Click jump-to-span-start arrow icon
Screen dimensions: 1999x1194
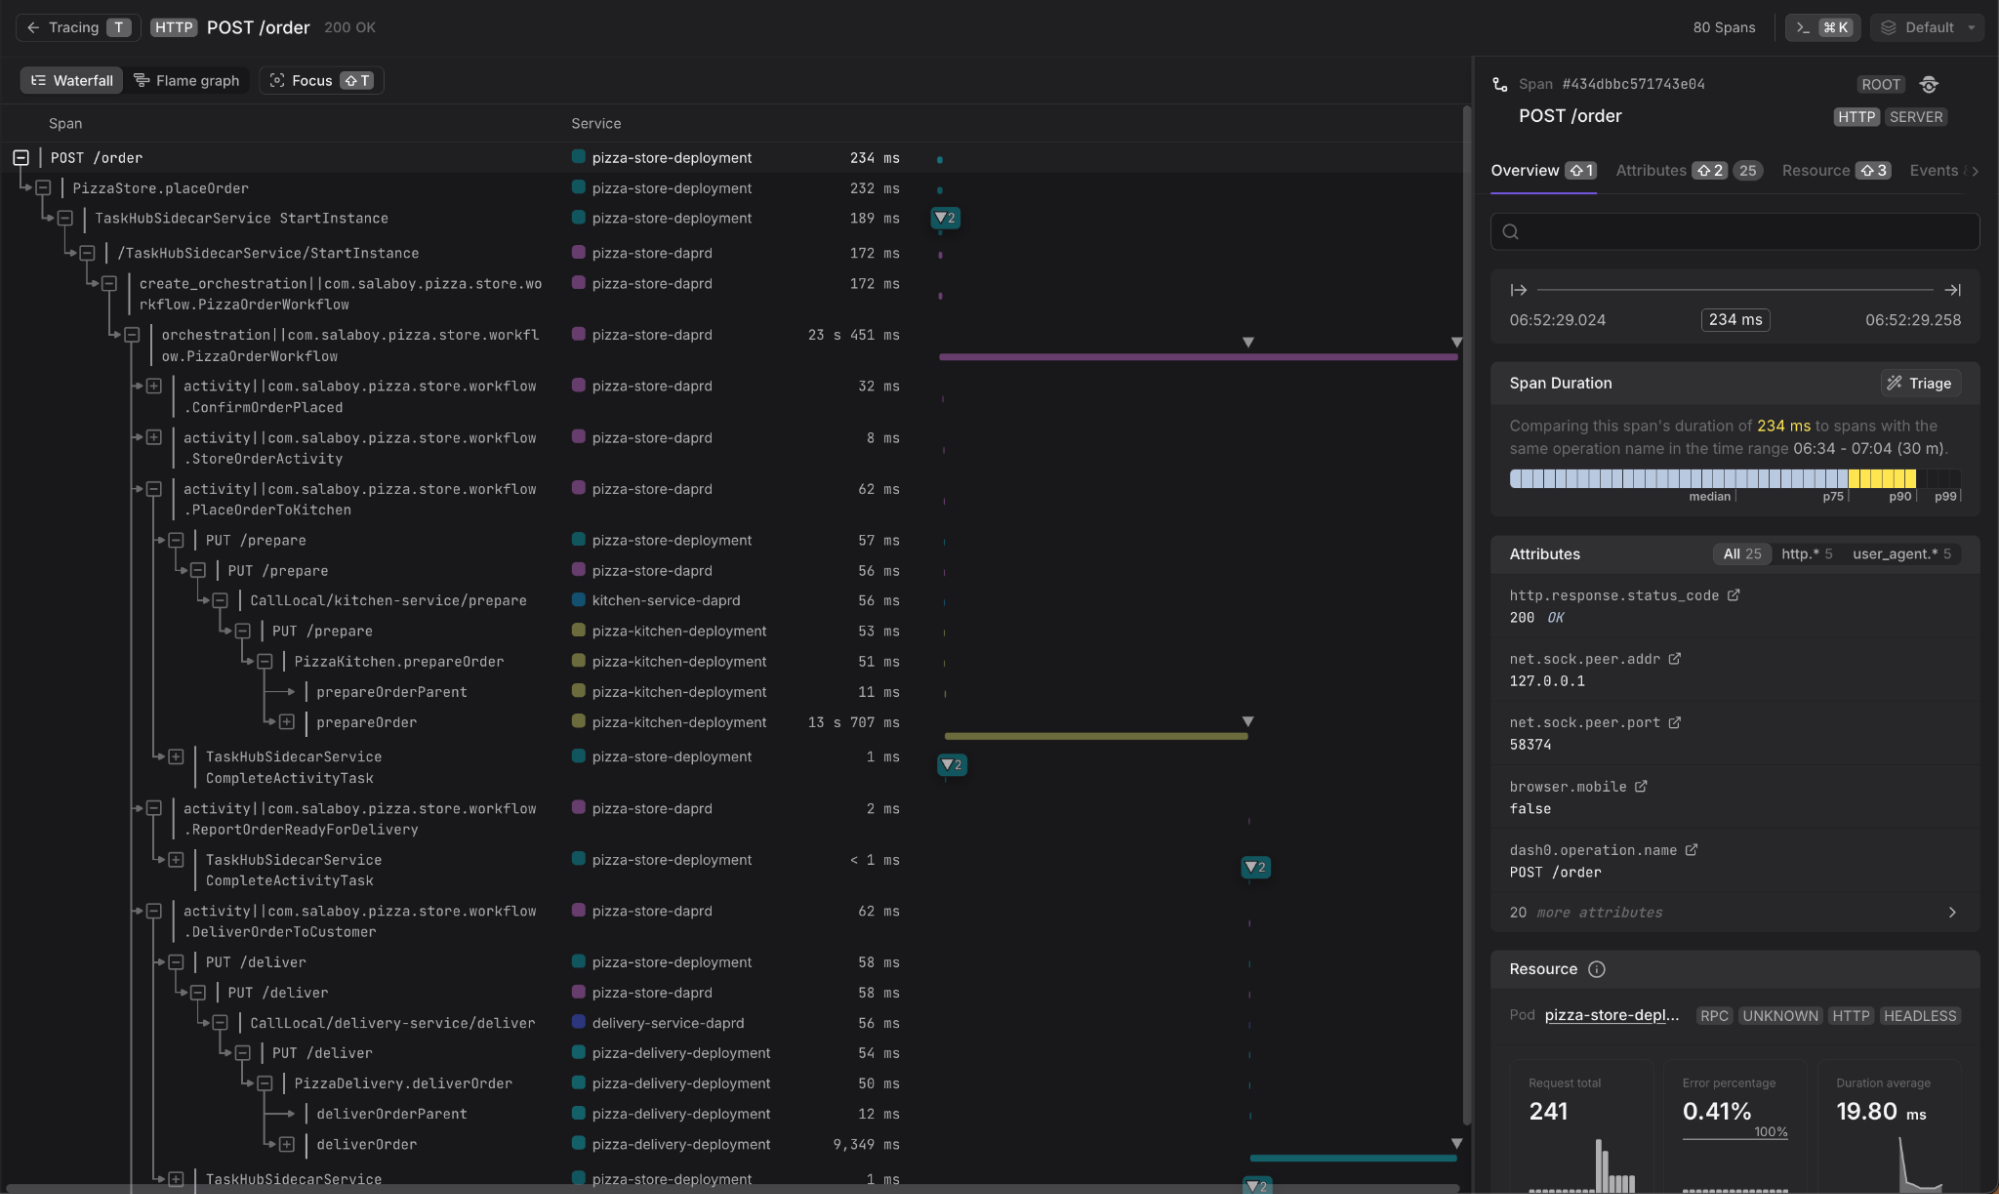pyautogui.click(x=1518, y=290)
